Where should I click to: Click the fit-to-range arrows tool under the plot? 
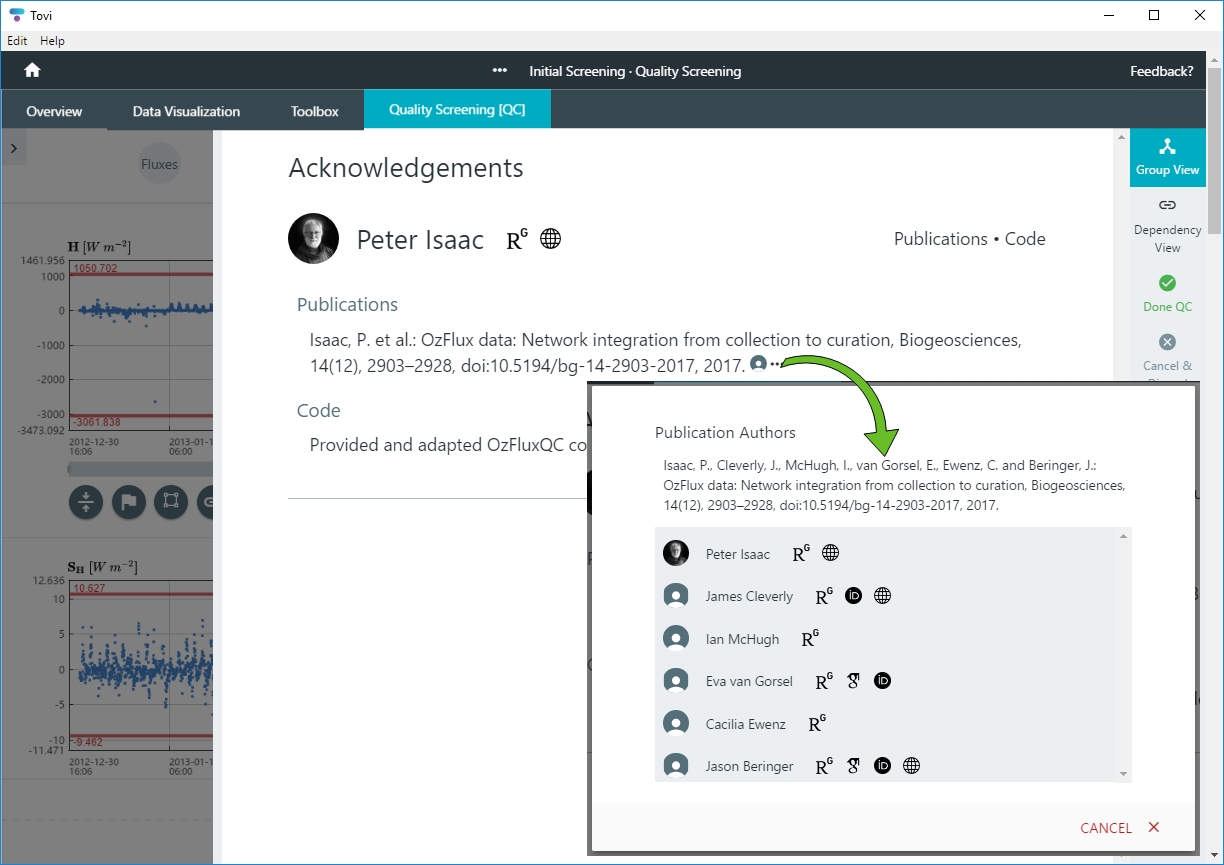tap(85, 503)
